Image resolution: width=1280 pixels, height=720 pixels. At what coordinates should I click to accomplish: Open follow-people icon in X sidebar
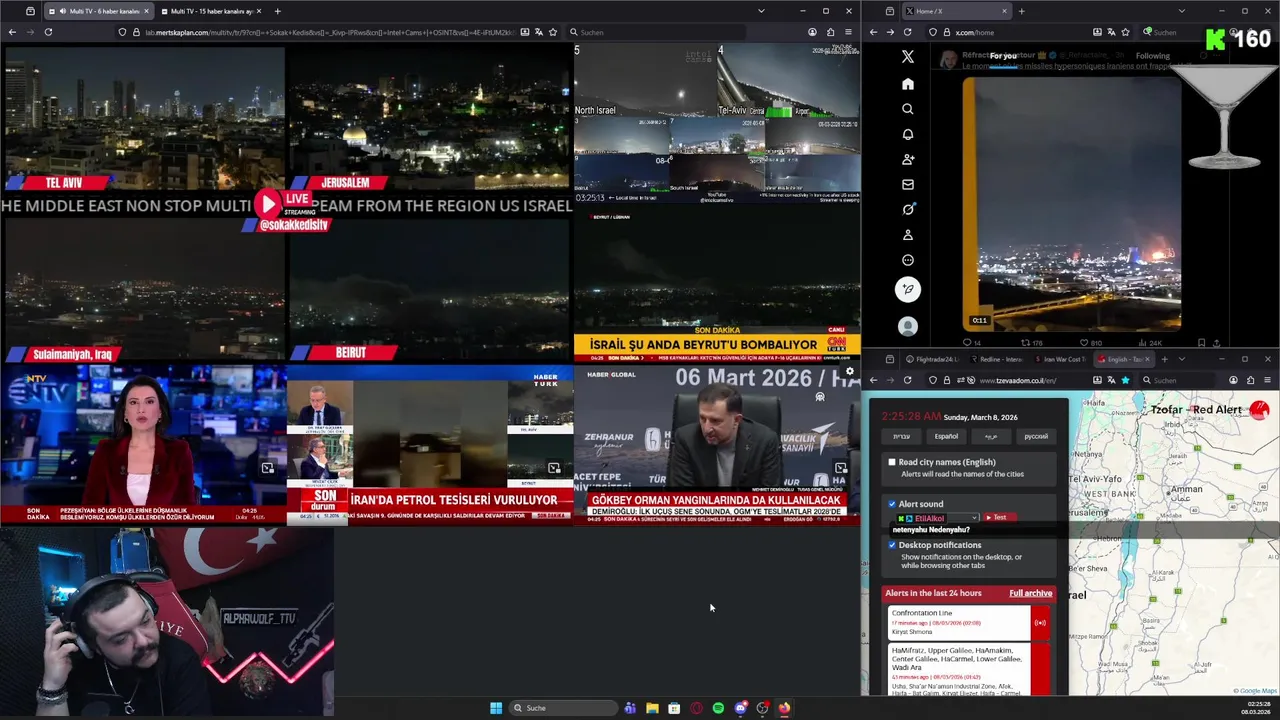coord(907,159)
